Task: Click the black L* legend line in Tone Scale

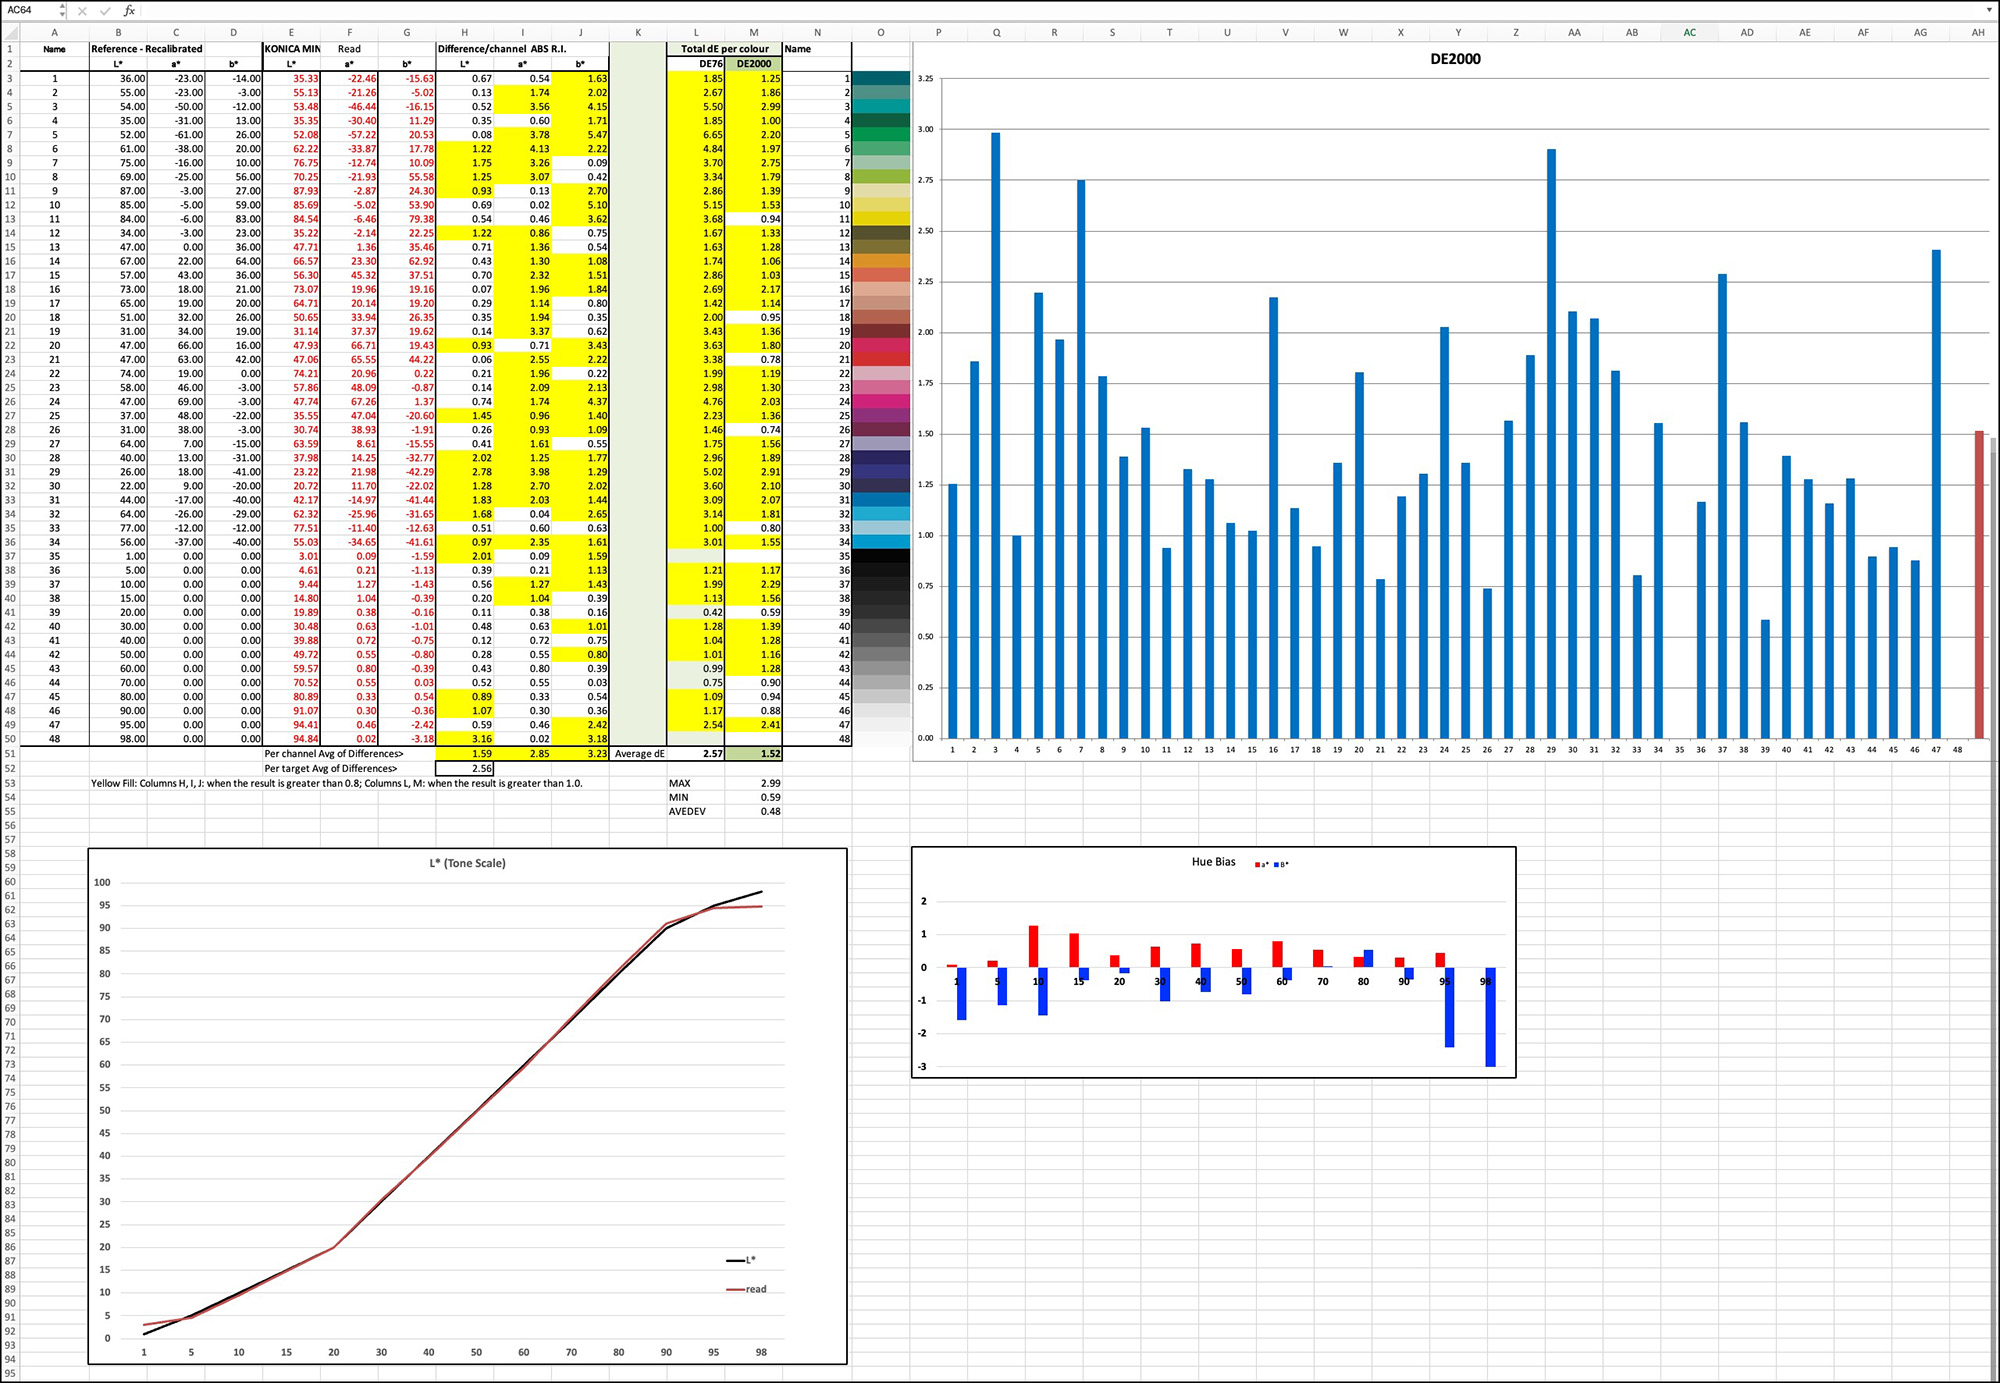Action: pos(736,1260)
